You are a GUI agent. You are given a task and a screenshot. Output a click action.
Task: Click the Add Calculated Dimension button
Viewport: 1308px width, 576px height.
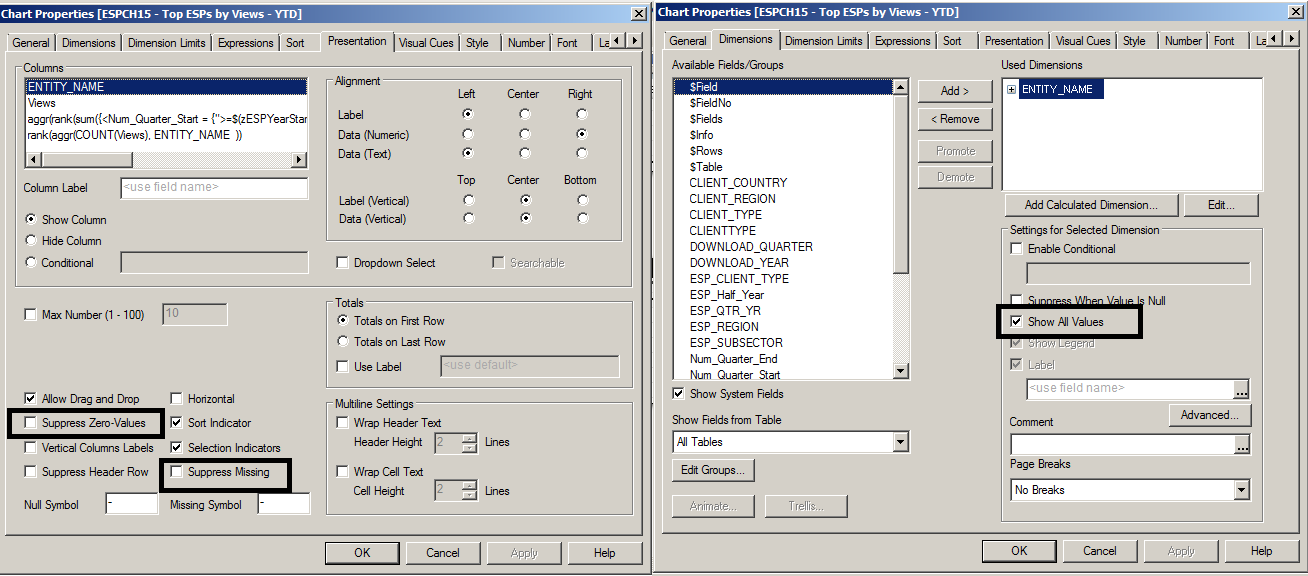coord(1090,205)
